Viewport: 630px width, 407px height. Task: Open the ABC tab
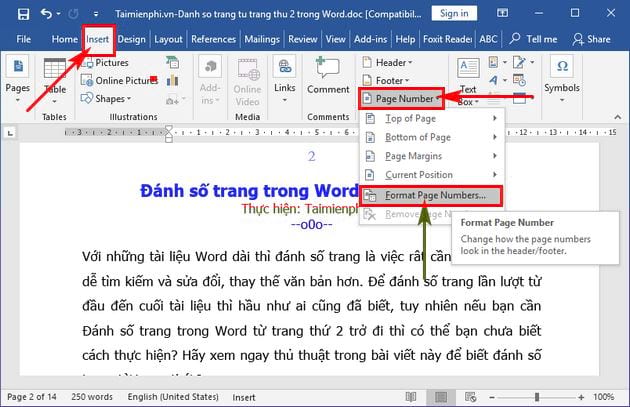tap(488, 39)
